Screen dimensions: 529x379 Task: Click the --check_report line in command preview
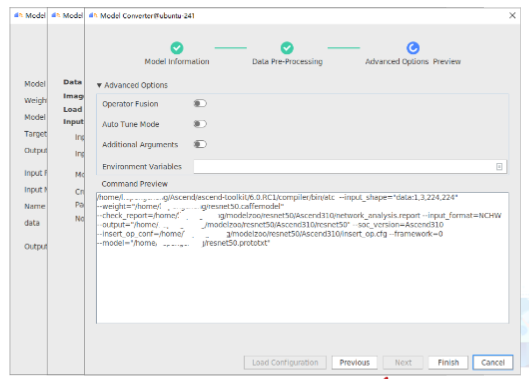[299, 215]
